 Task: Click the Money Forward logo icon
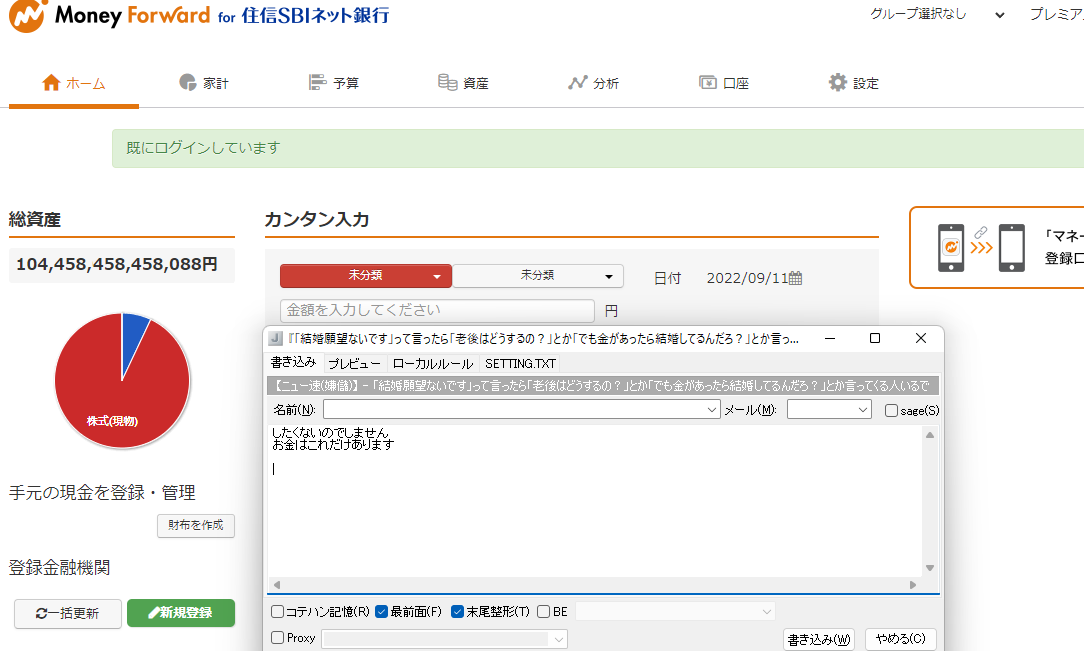(28, 15)
